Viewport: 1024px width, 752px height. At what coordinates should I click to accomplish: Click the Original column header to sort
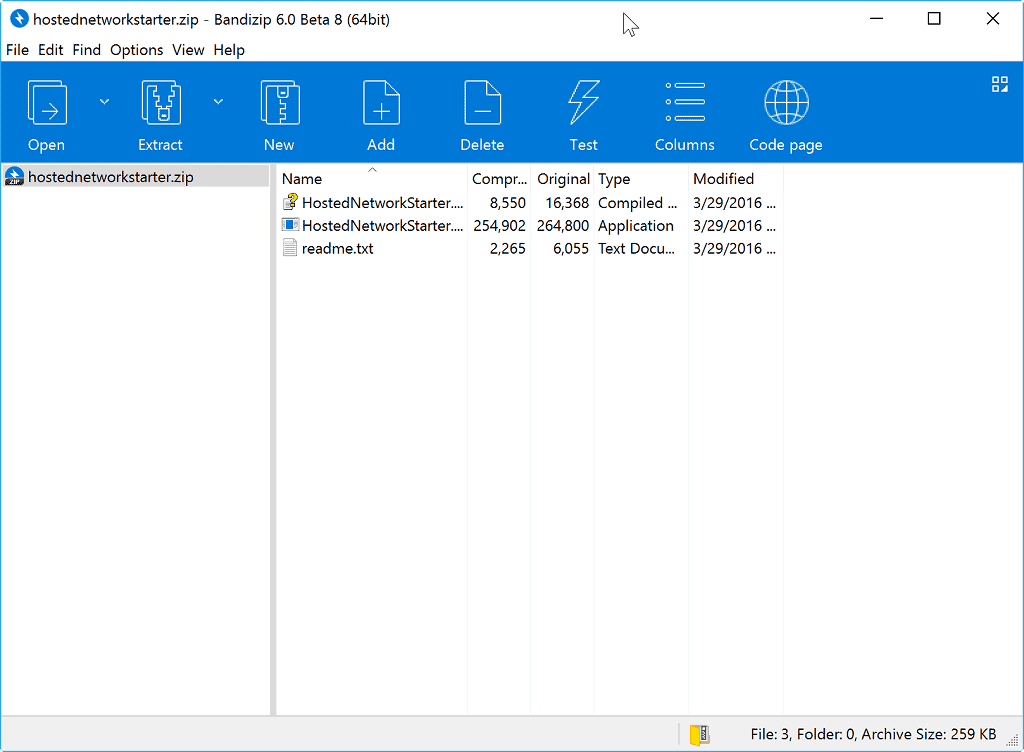563,178
